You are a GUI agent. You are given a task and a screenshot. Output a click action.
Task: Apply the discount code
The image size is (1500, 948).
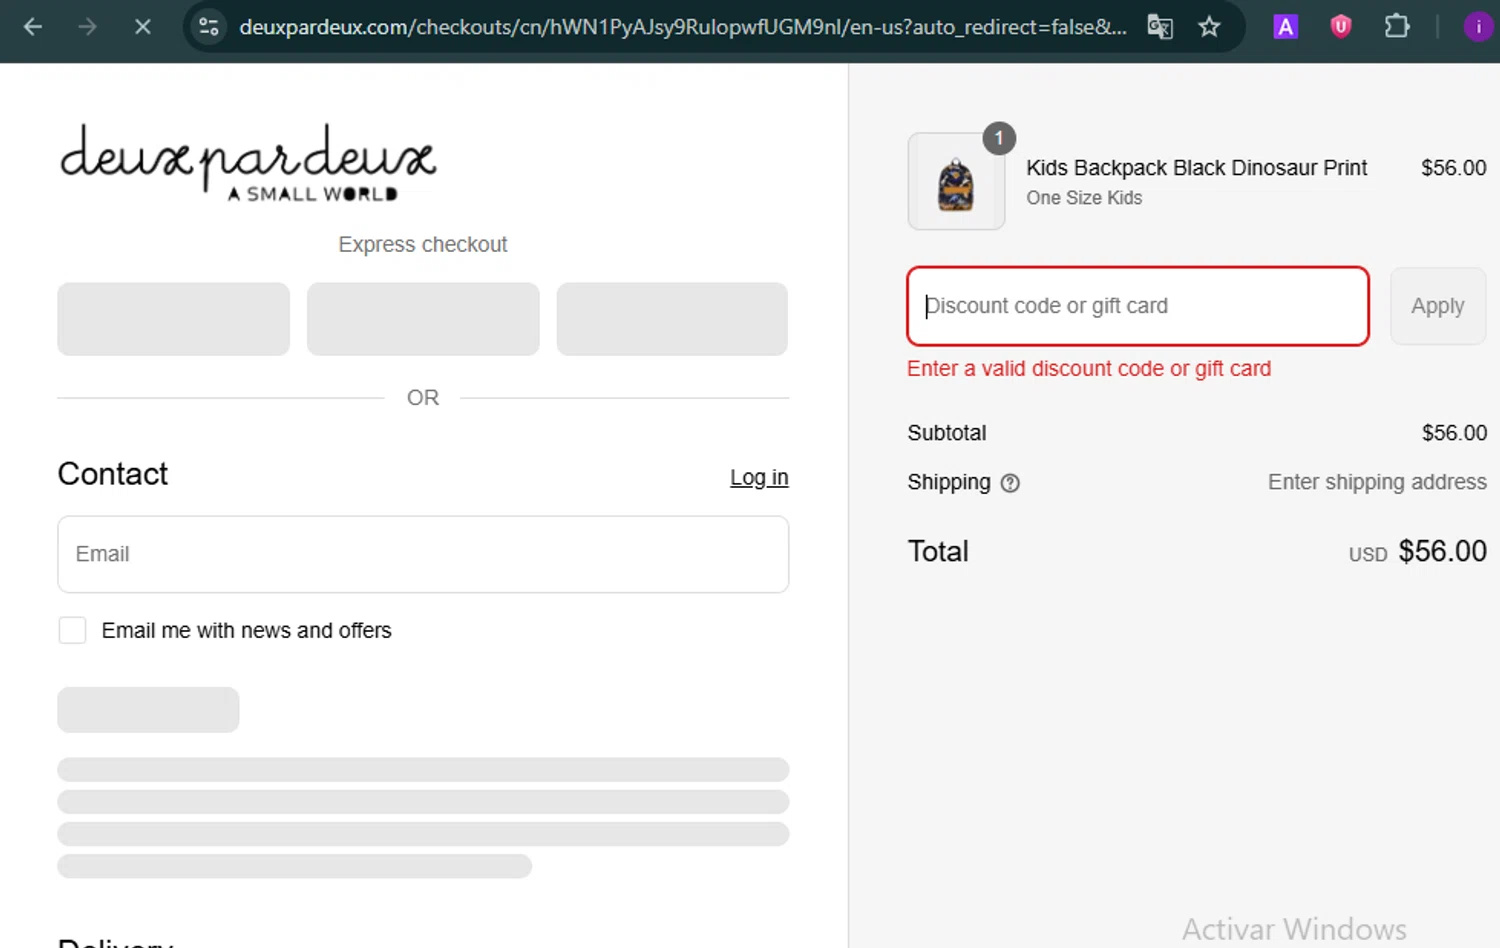pos(1437,306)
